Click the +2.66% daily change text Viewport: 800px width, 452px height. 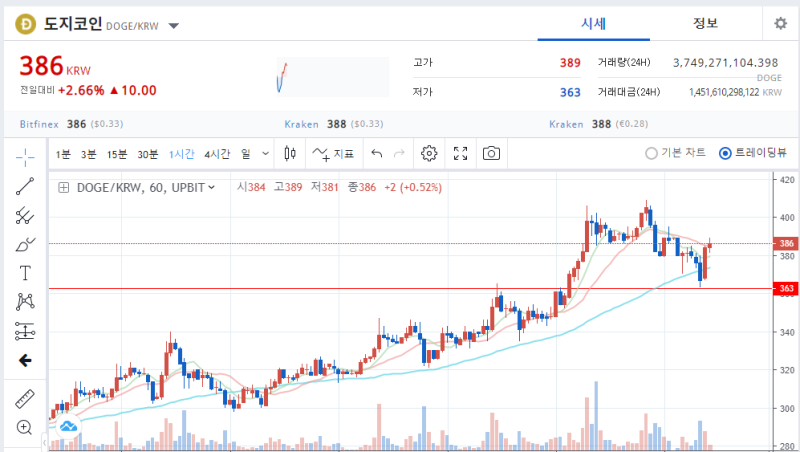click(x=81, y=90)
